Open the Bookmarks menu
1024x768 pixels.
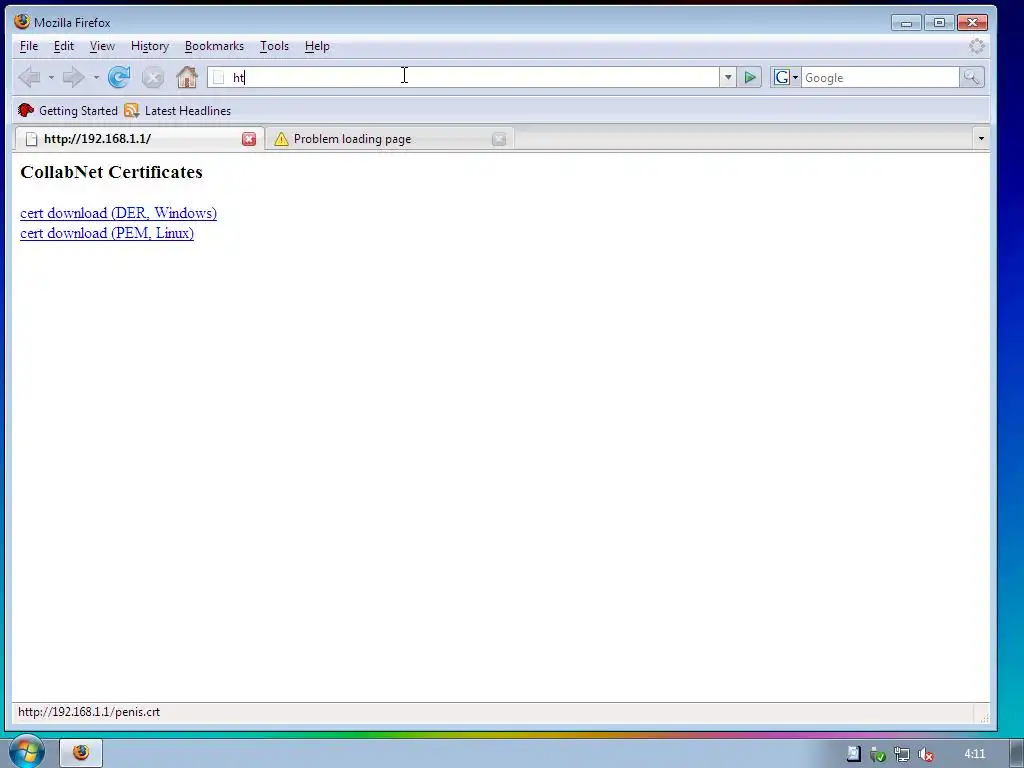[x=214, y=46]
